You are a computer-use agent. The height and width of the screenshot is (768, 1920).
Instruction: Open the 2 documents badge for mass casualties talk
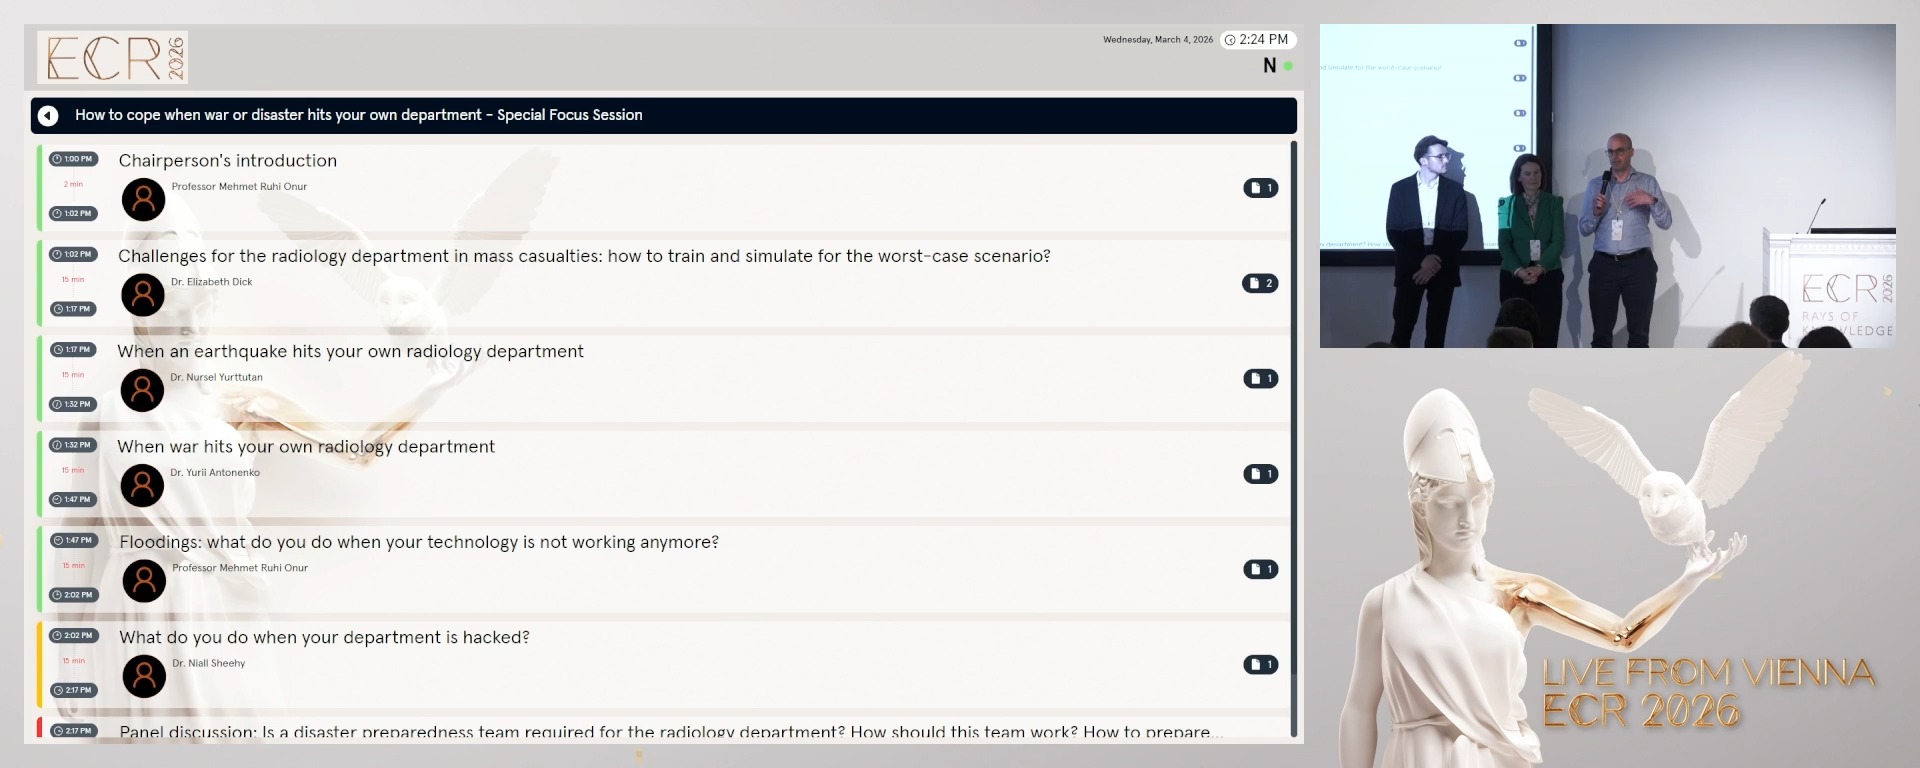(1260, 283)
